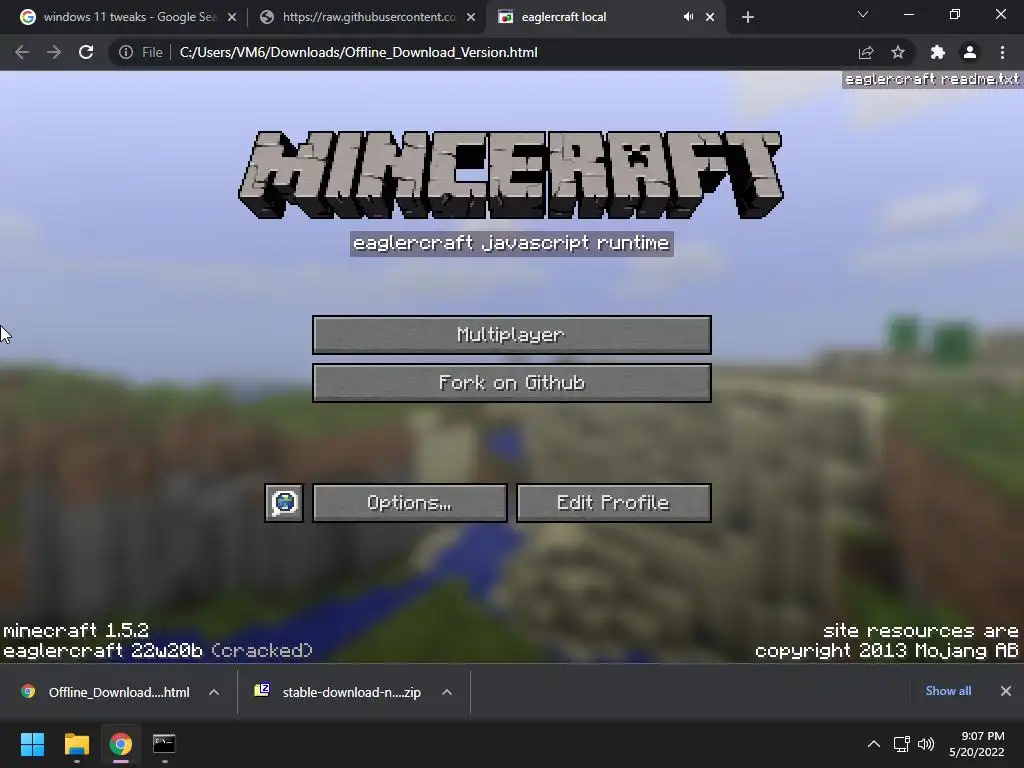Open a new browser tab

[748, 17]
